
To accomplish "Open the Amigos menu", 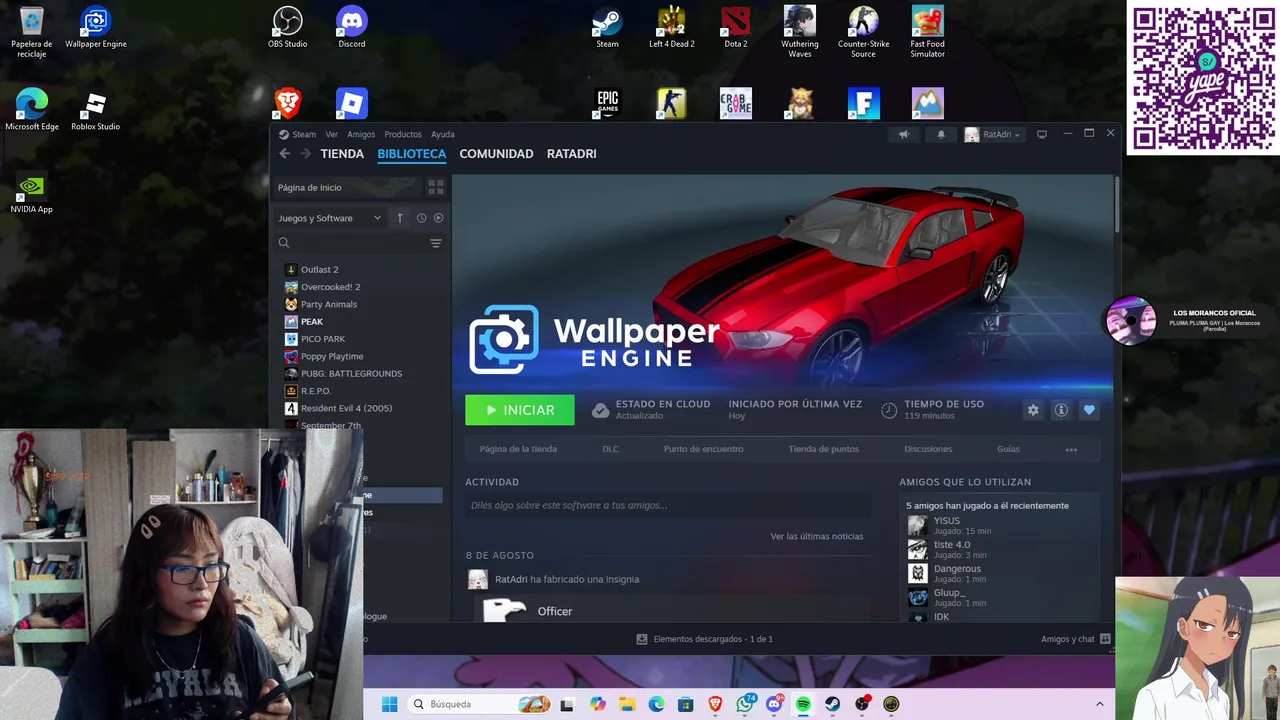I will [x=361, y=134].
